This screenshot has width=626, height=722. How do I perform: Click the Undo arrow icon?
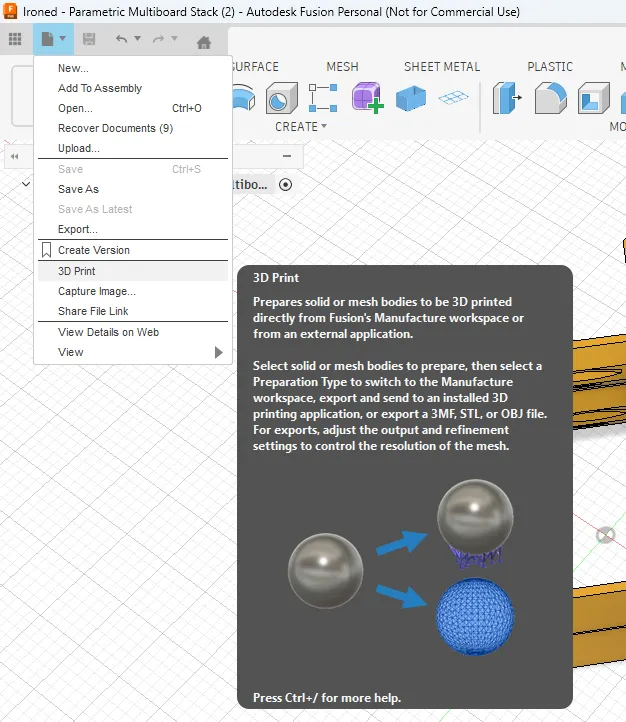click(122, 39)
